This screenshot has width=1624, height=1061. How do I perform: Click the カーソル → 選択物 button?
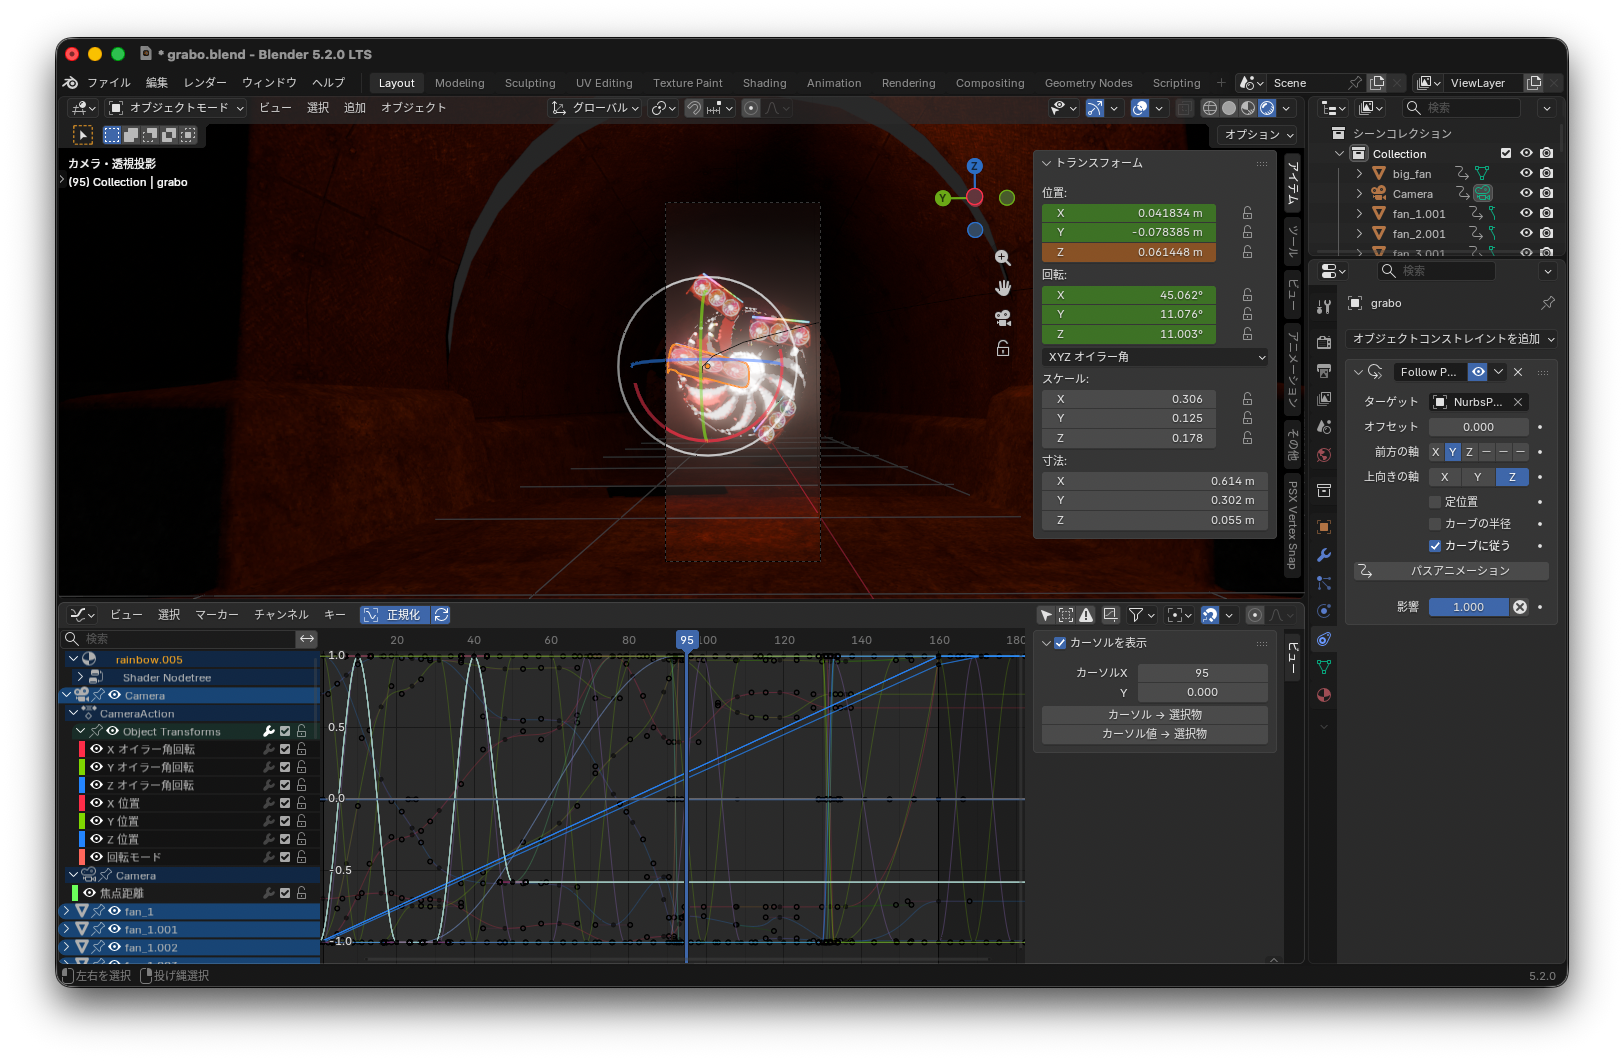[1155, 715]
